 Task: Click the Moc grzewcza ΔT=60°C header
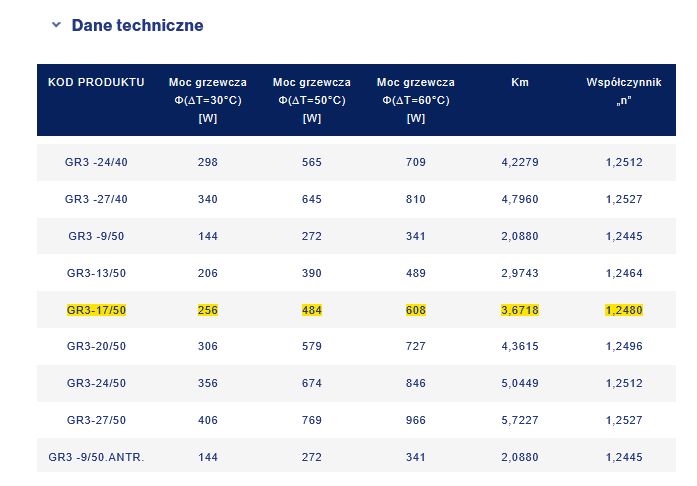[x=415, y=99]
